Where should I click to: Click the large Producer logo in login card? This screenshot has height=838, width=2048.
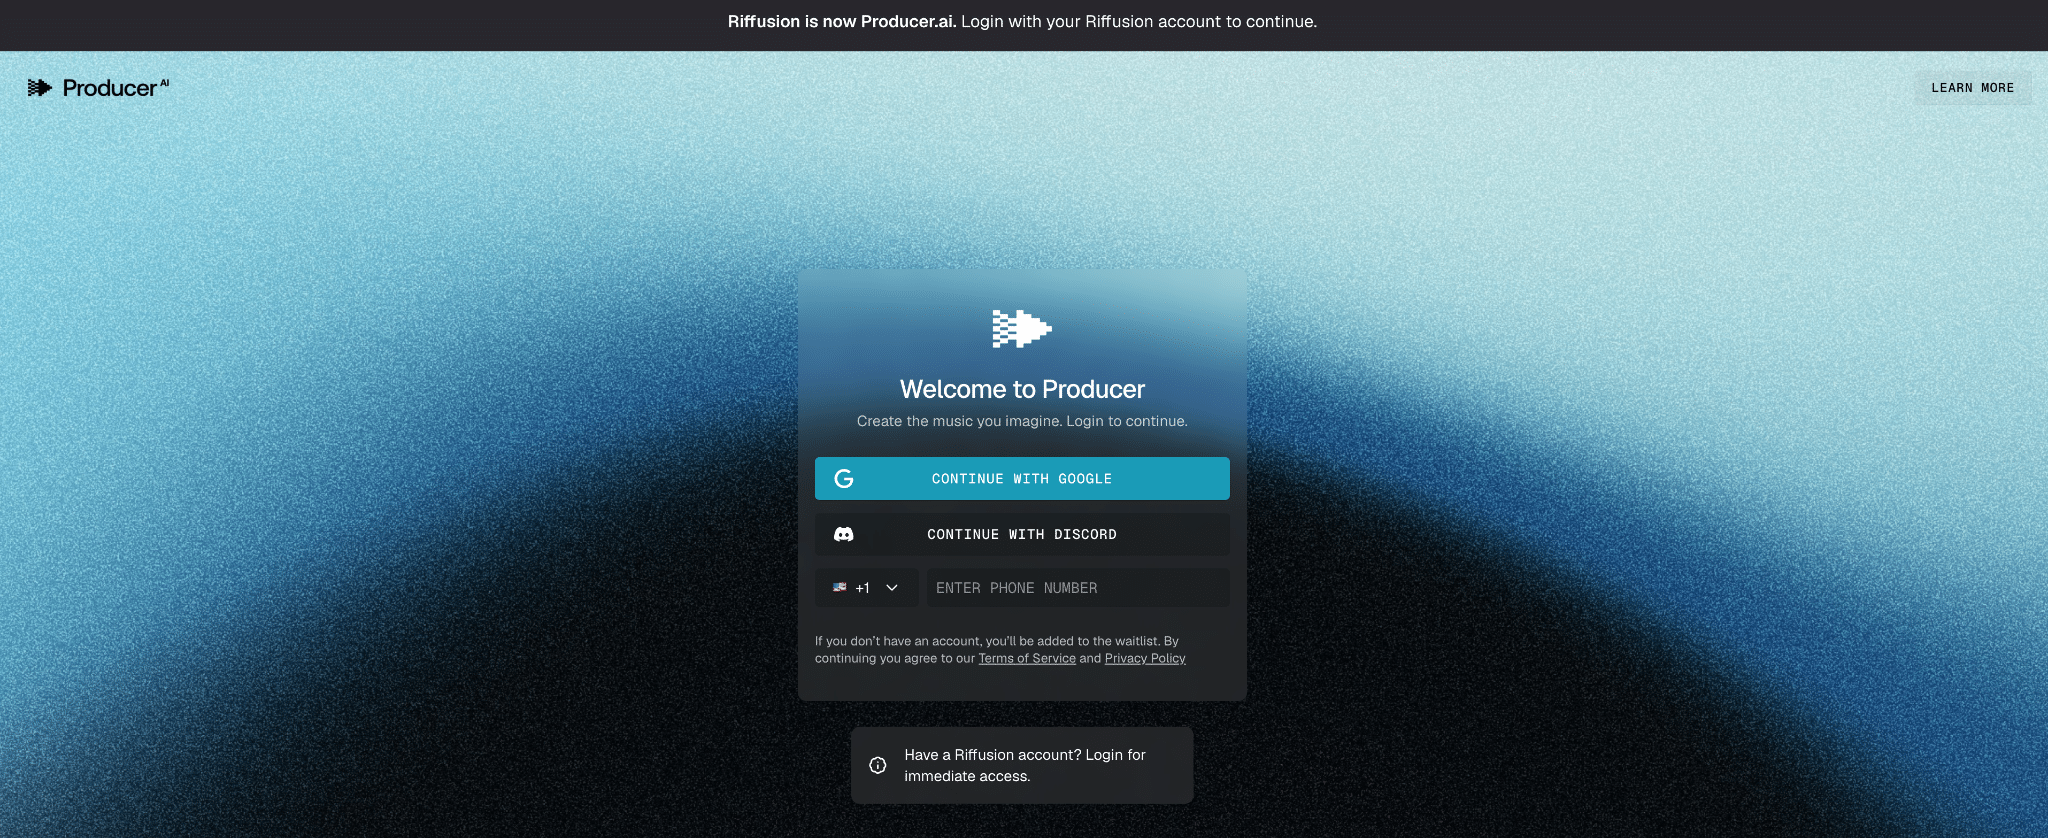click(x=1021, y=328)
